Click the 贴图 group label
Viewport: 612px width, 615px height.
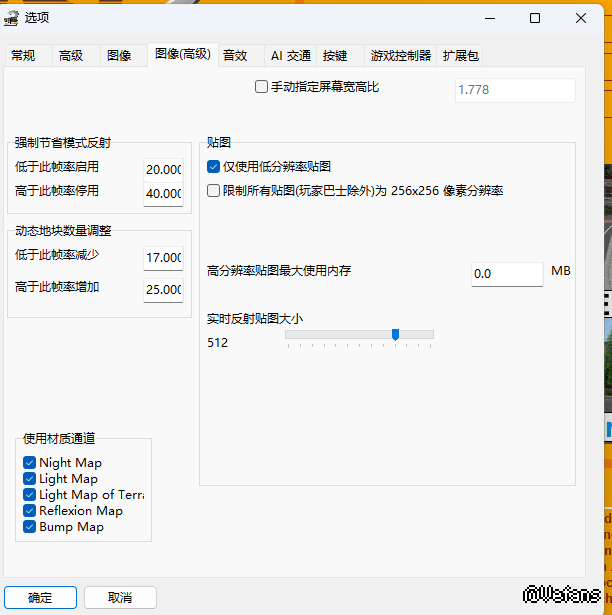click(x=219, y=142)
